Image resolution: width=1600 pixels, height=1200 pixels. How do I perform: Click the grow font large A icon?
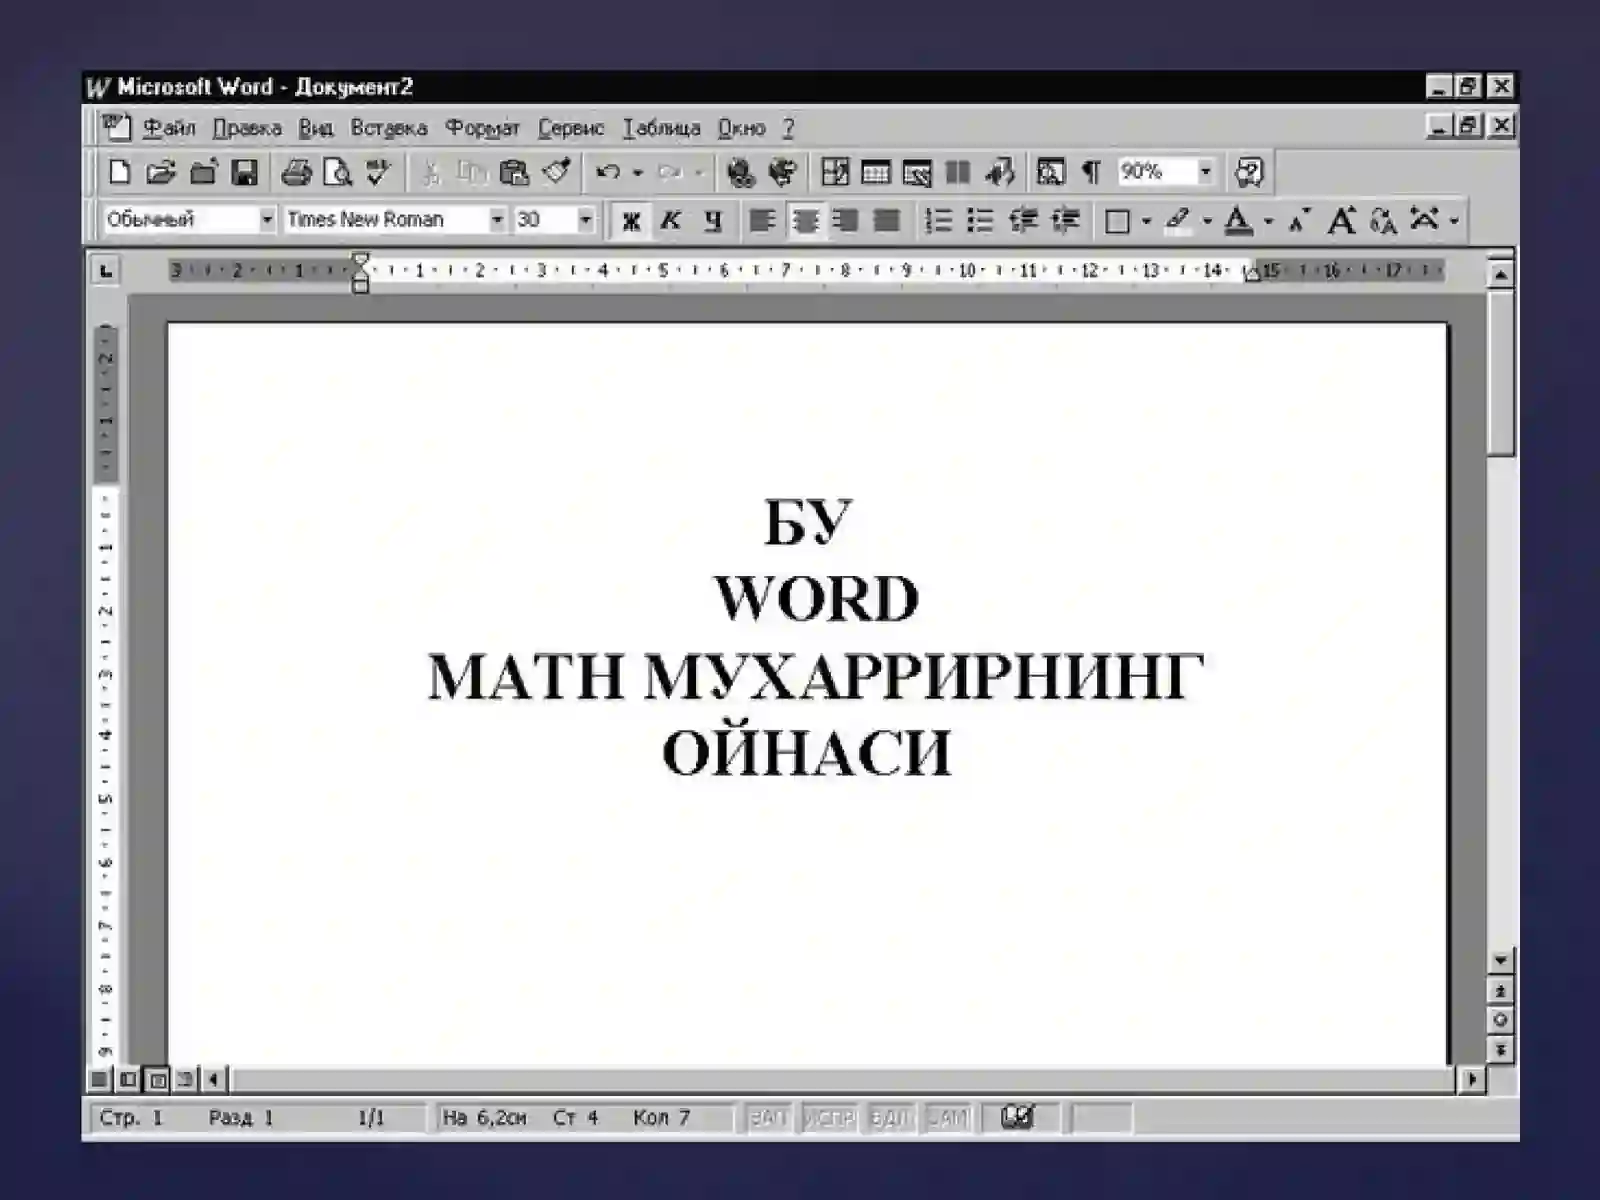(1341, 220)
